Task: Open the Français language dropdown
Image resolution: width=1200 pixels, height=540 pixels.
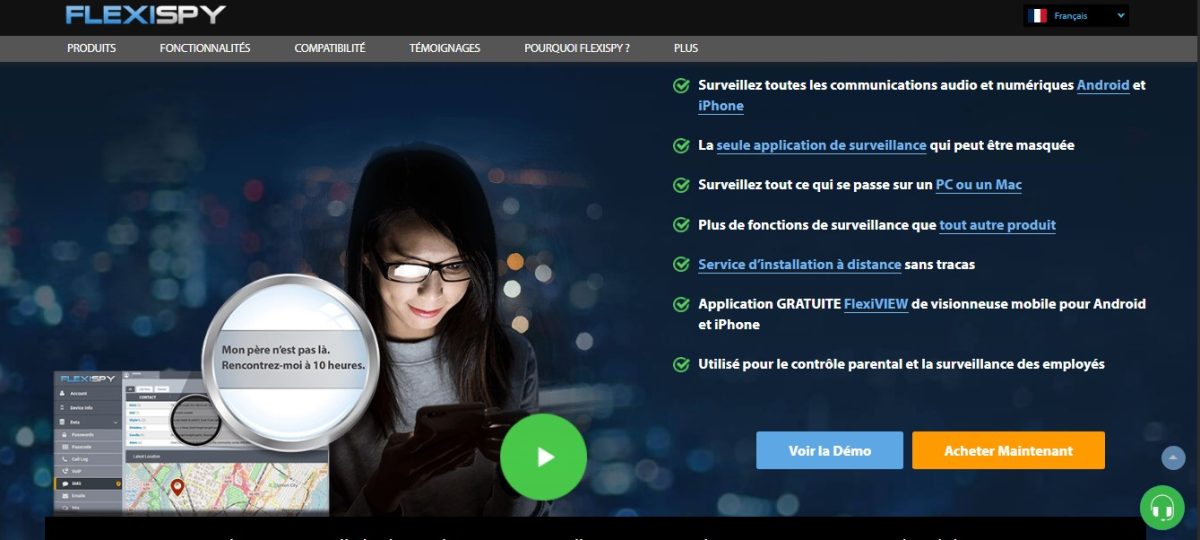Action: [1077, 15]
